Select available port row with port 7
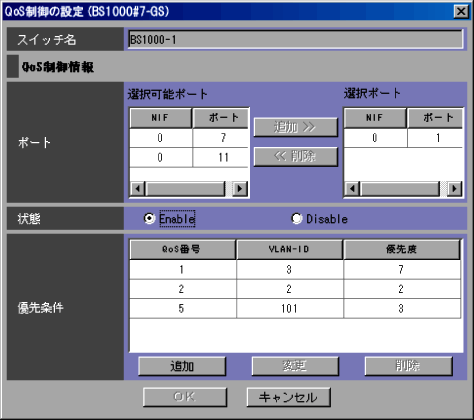 pyautogui.click(x=189, y=138)
